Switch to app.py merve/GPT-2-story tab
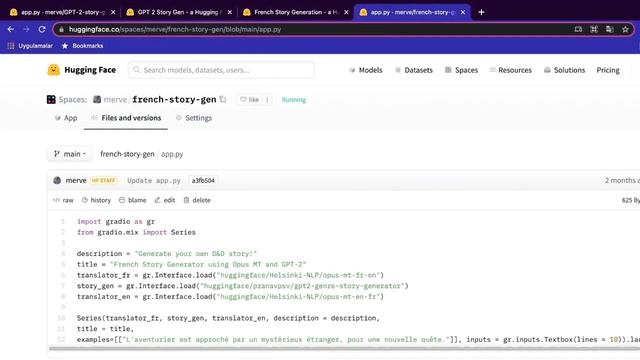Screen dimensions: 640x360 point(62,12)
